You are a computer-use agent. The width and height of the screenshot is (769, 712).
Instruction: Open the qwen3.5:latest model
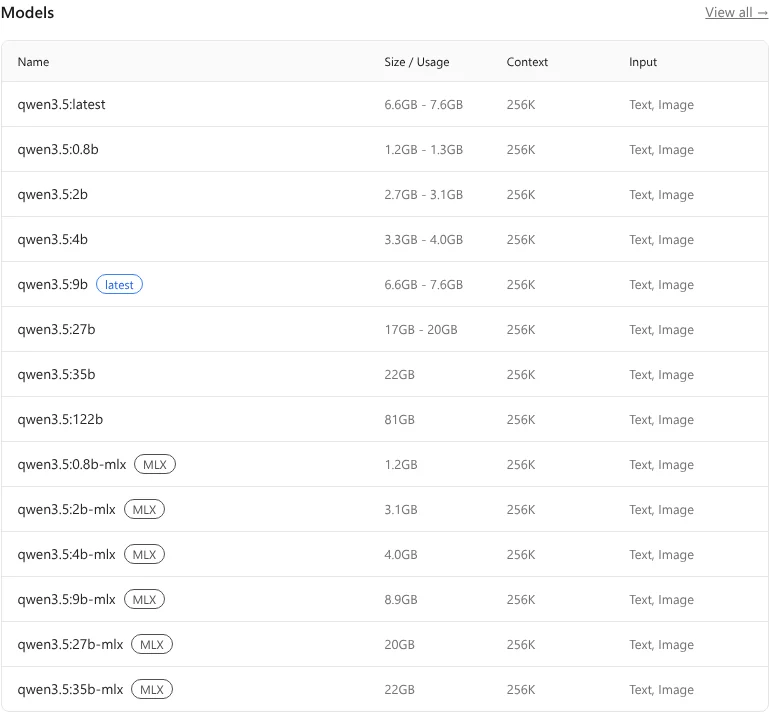click(61, 104)
